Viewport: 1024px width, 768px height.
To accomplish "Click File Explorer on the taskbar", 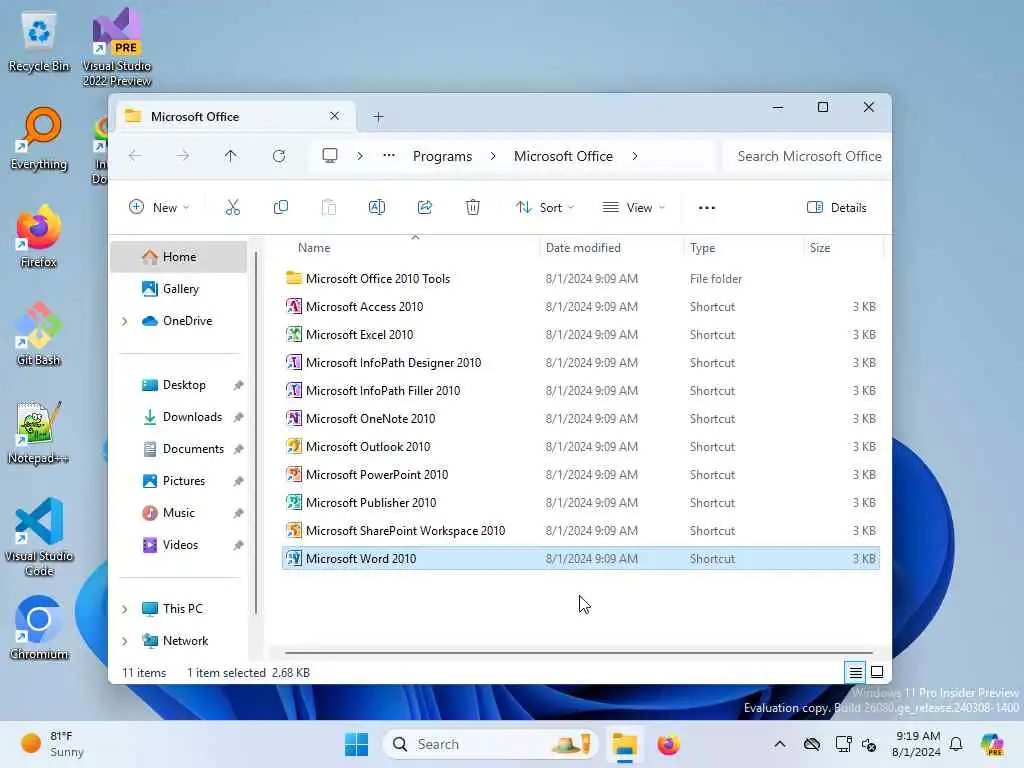I will coord(624,744).
